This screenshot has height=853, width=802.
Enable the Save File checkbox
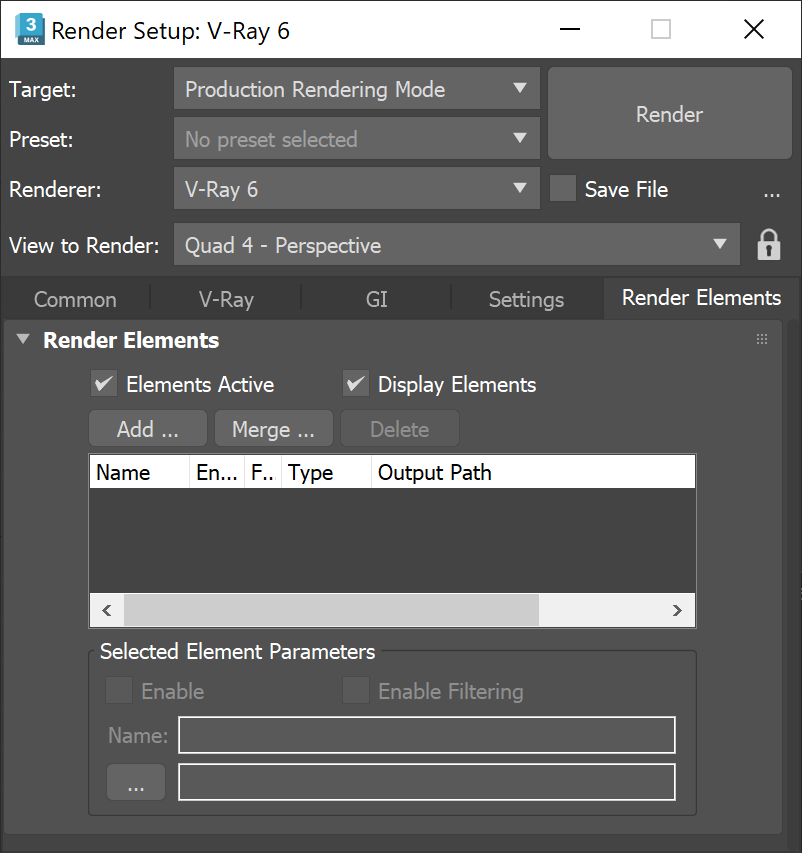pyautogui.click(x=562, y=188)
